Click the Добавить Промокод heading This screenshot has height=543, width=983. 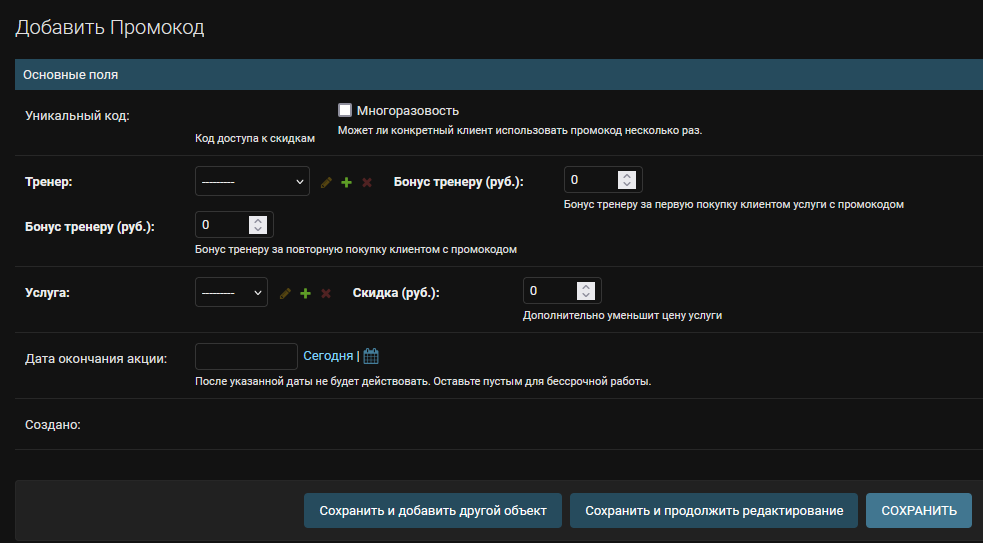pos(110,28)
